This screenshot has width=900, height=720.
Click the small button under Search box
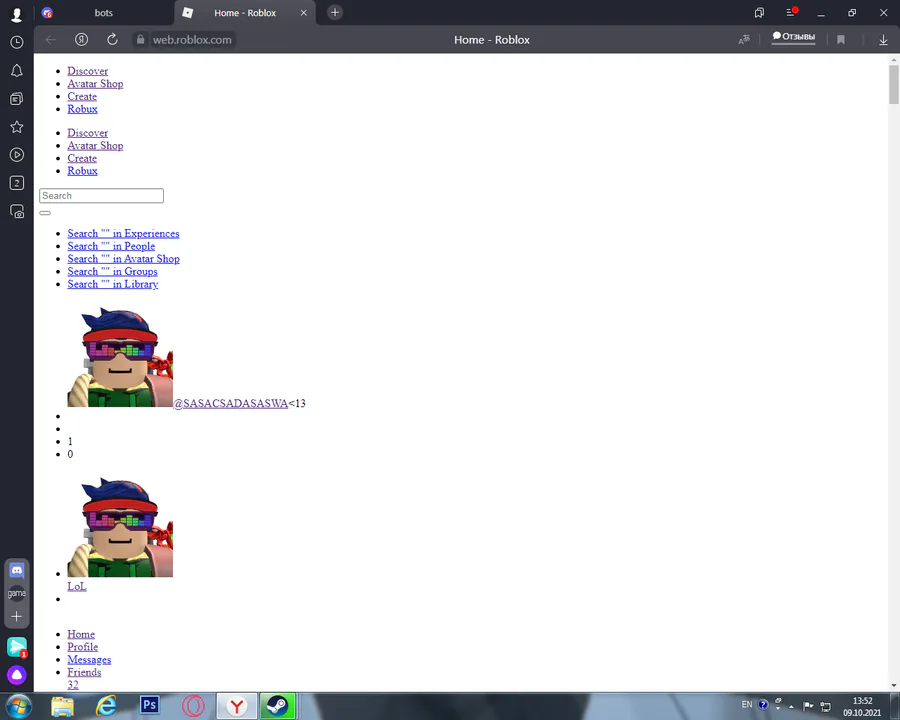tap(45, 213)
